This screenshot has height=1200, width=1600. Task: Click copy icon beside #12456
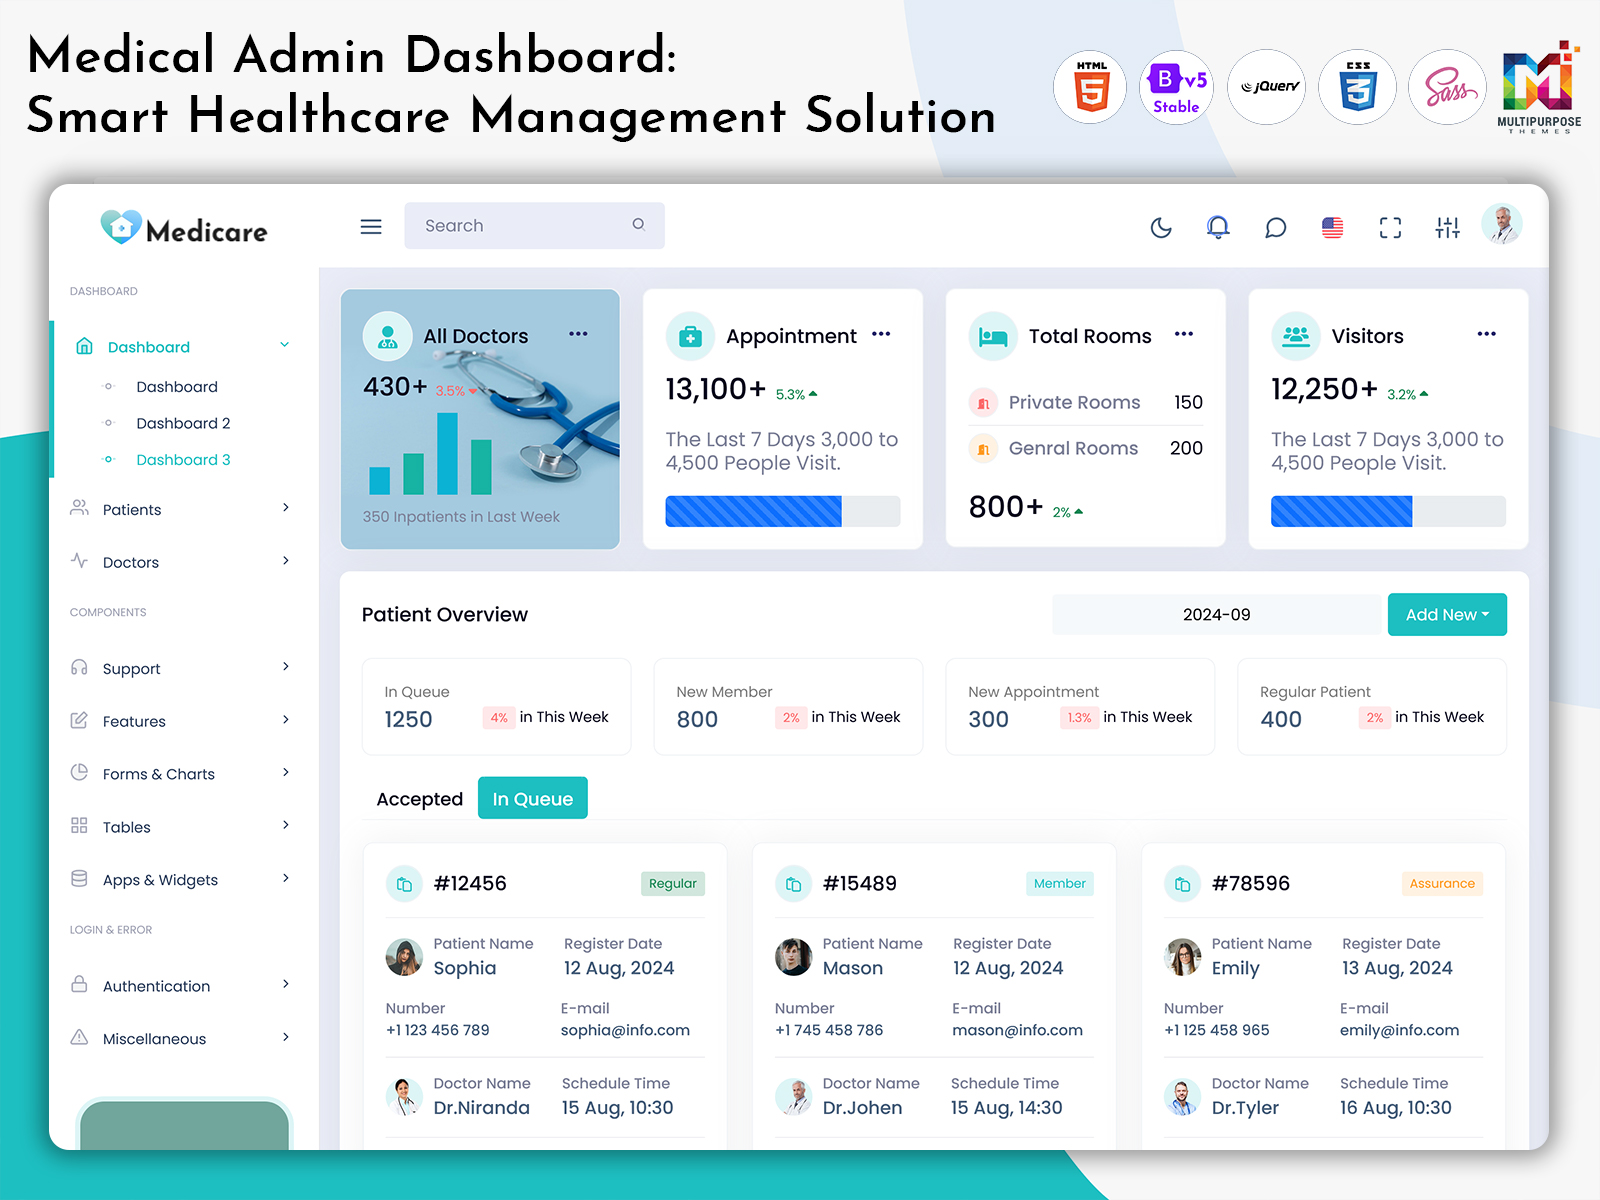[404, 884]
